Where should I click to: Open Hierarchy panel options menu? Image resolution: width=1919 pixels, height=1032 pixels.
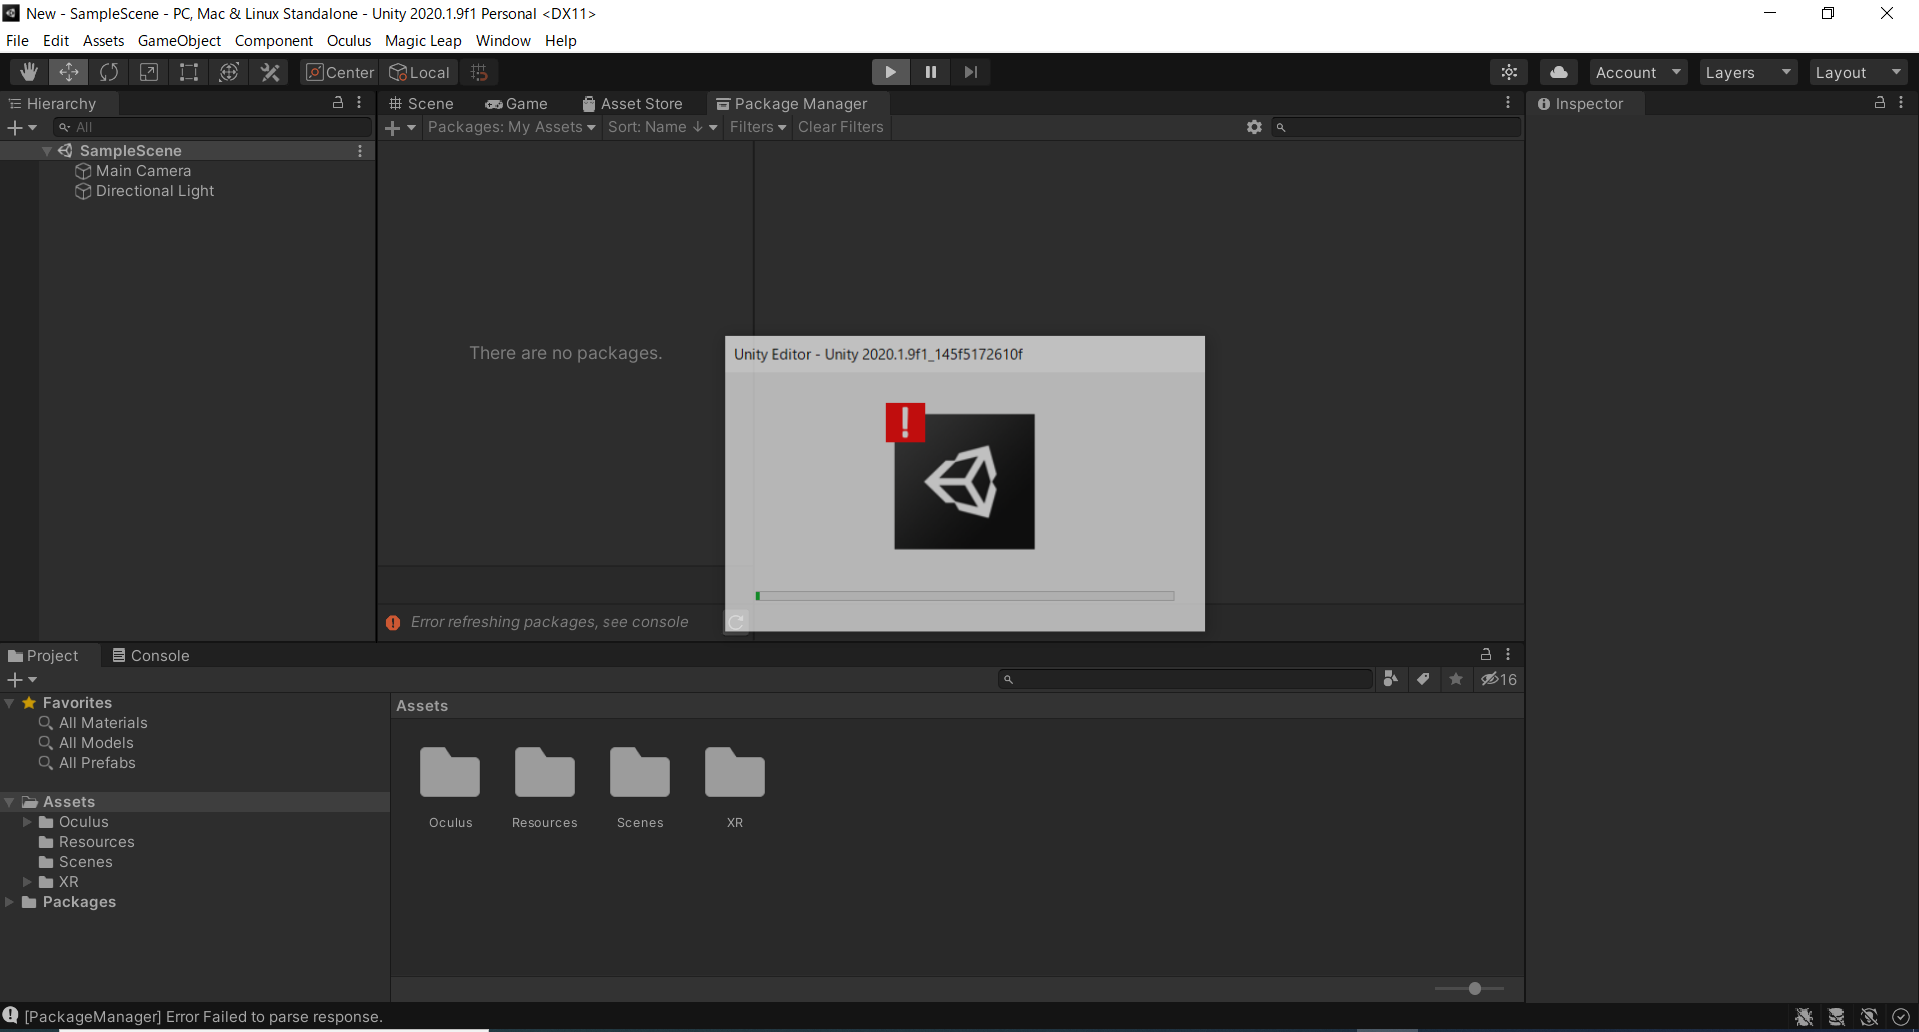pyautogui.click(x=359, y=103)
